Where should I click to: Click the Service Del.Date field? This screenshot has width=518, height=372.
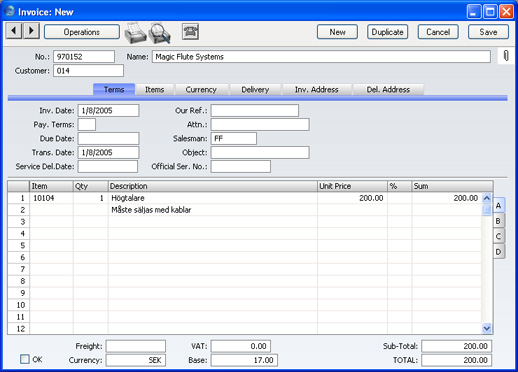pos(108,166)
